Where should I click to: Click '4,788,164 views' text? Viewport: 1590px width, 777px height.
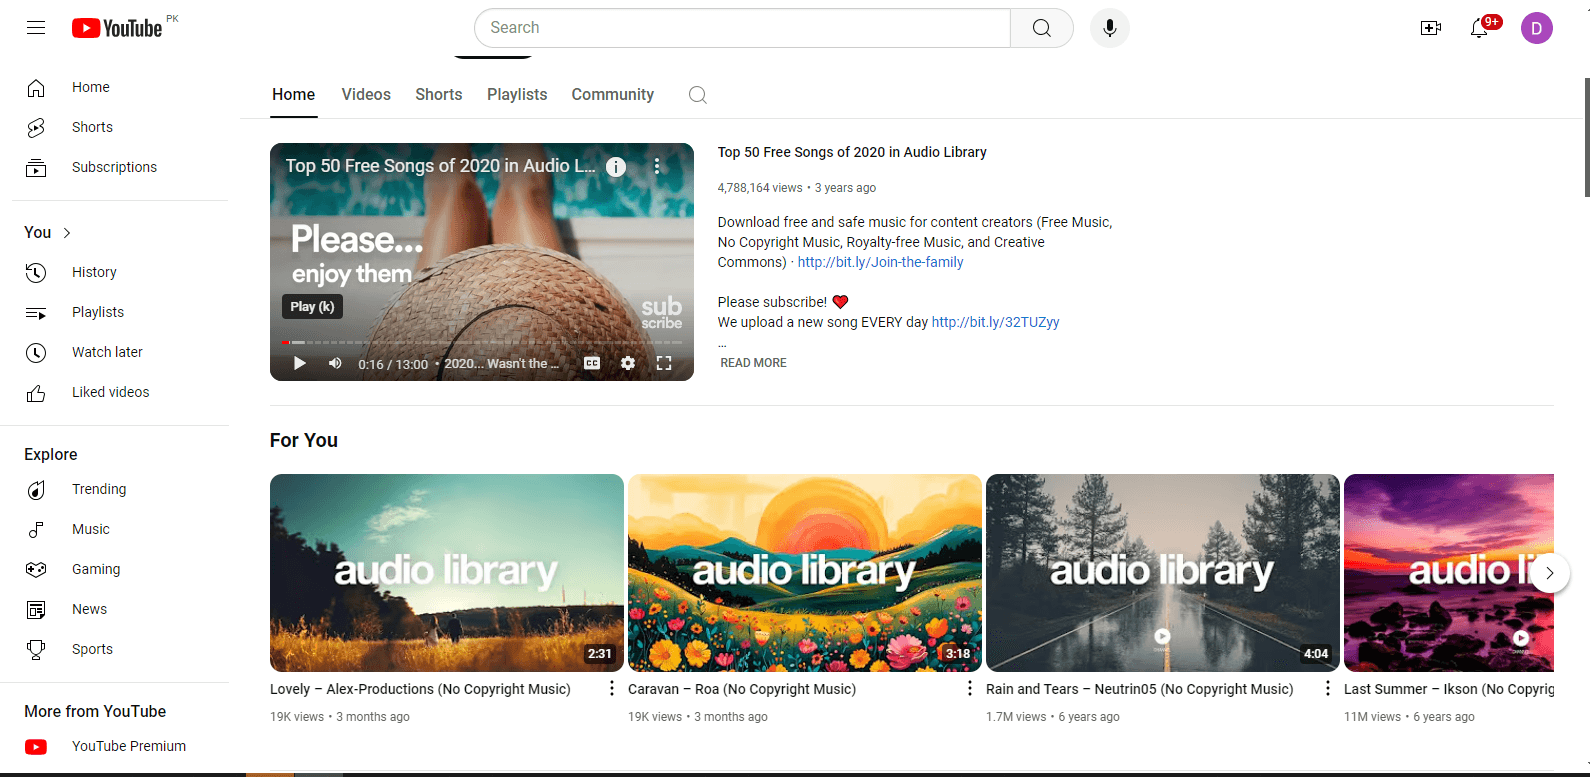(x=760, y=188)
